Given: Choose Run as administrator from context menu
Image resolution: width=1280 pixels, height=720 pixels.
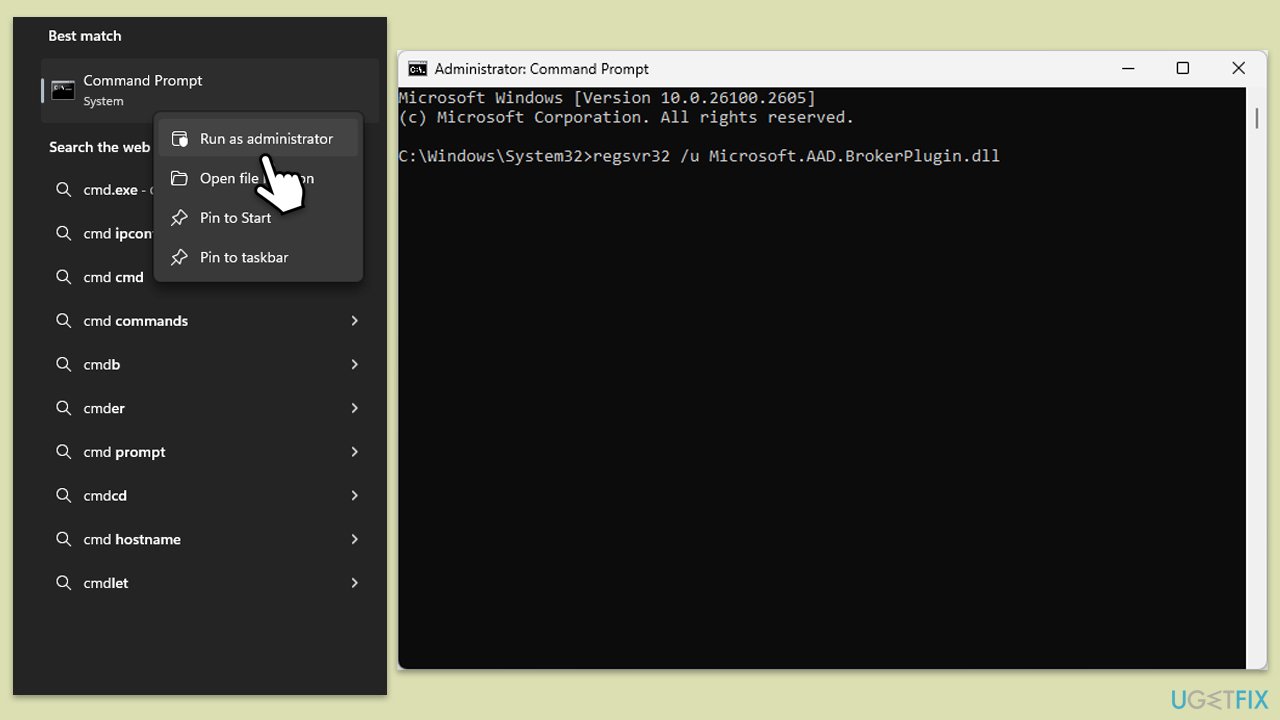Looking at the screenshot, I should (258, 139).
